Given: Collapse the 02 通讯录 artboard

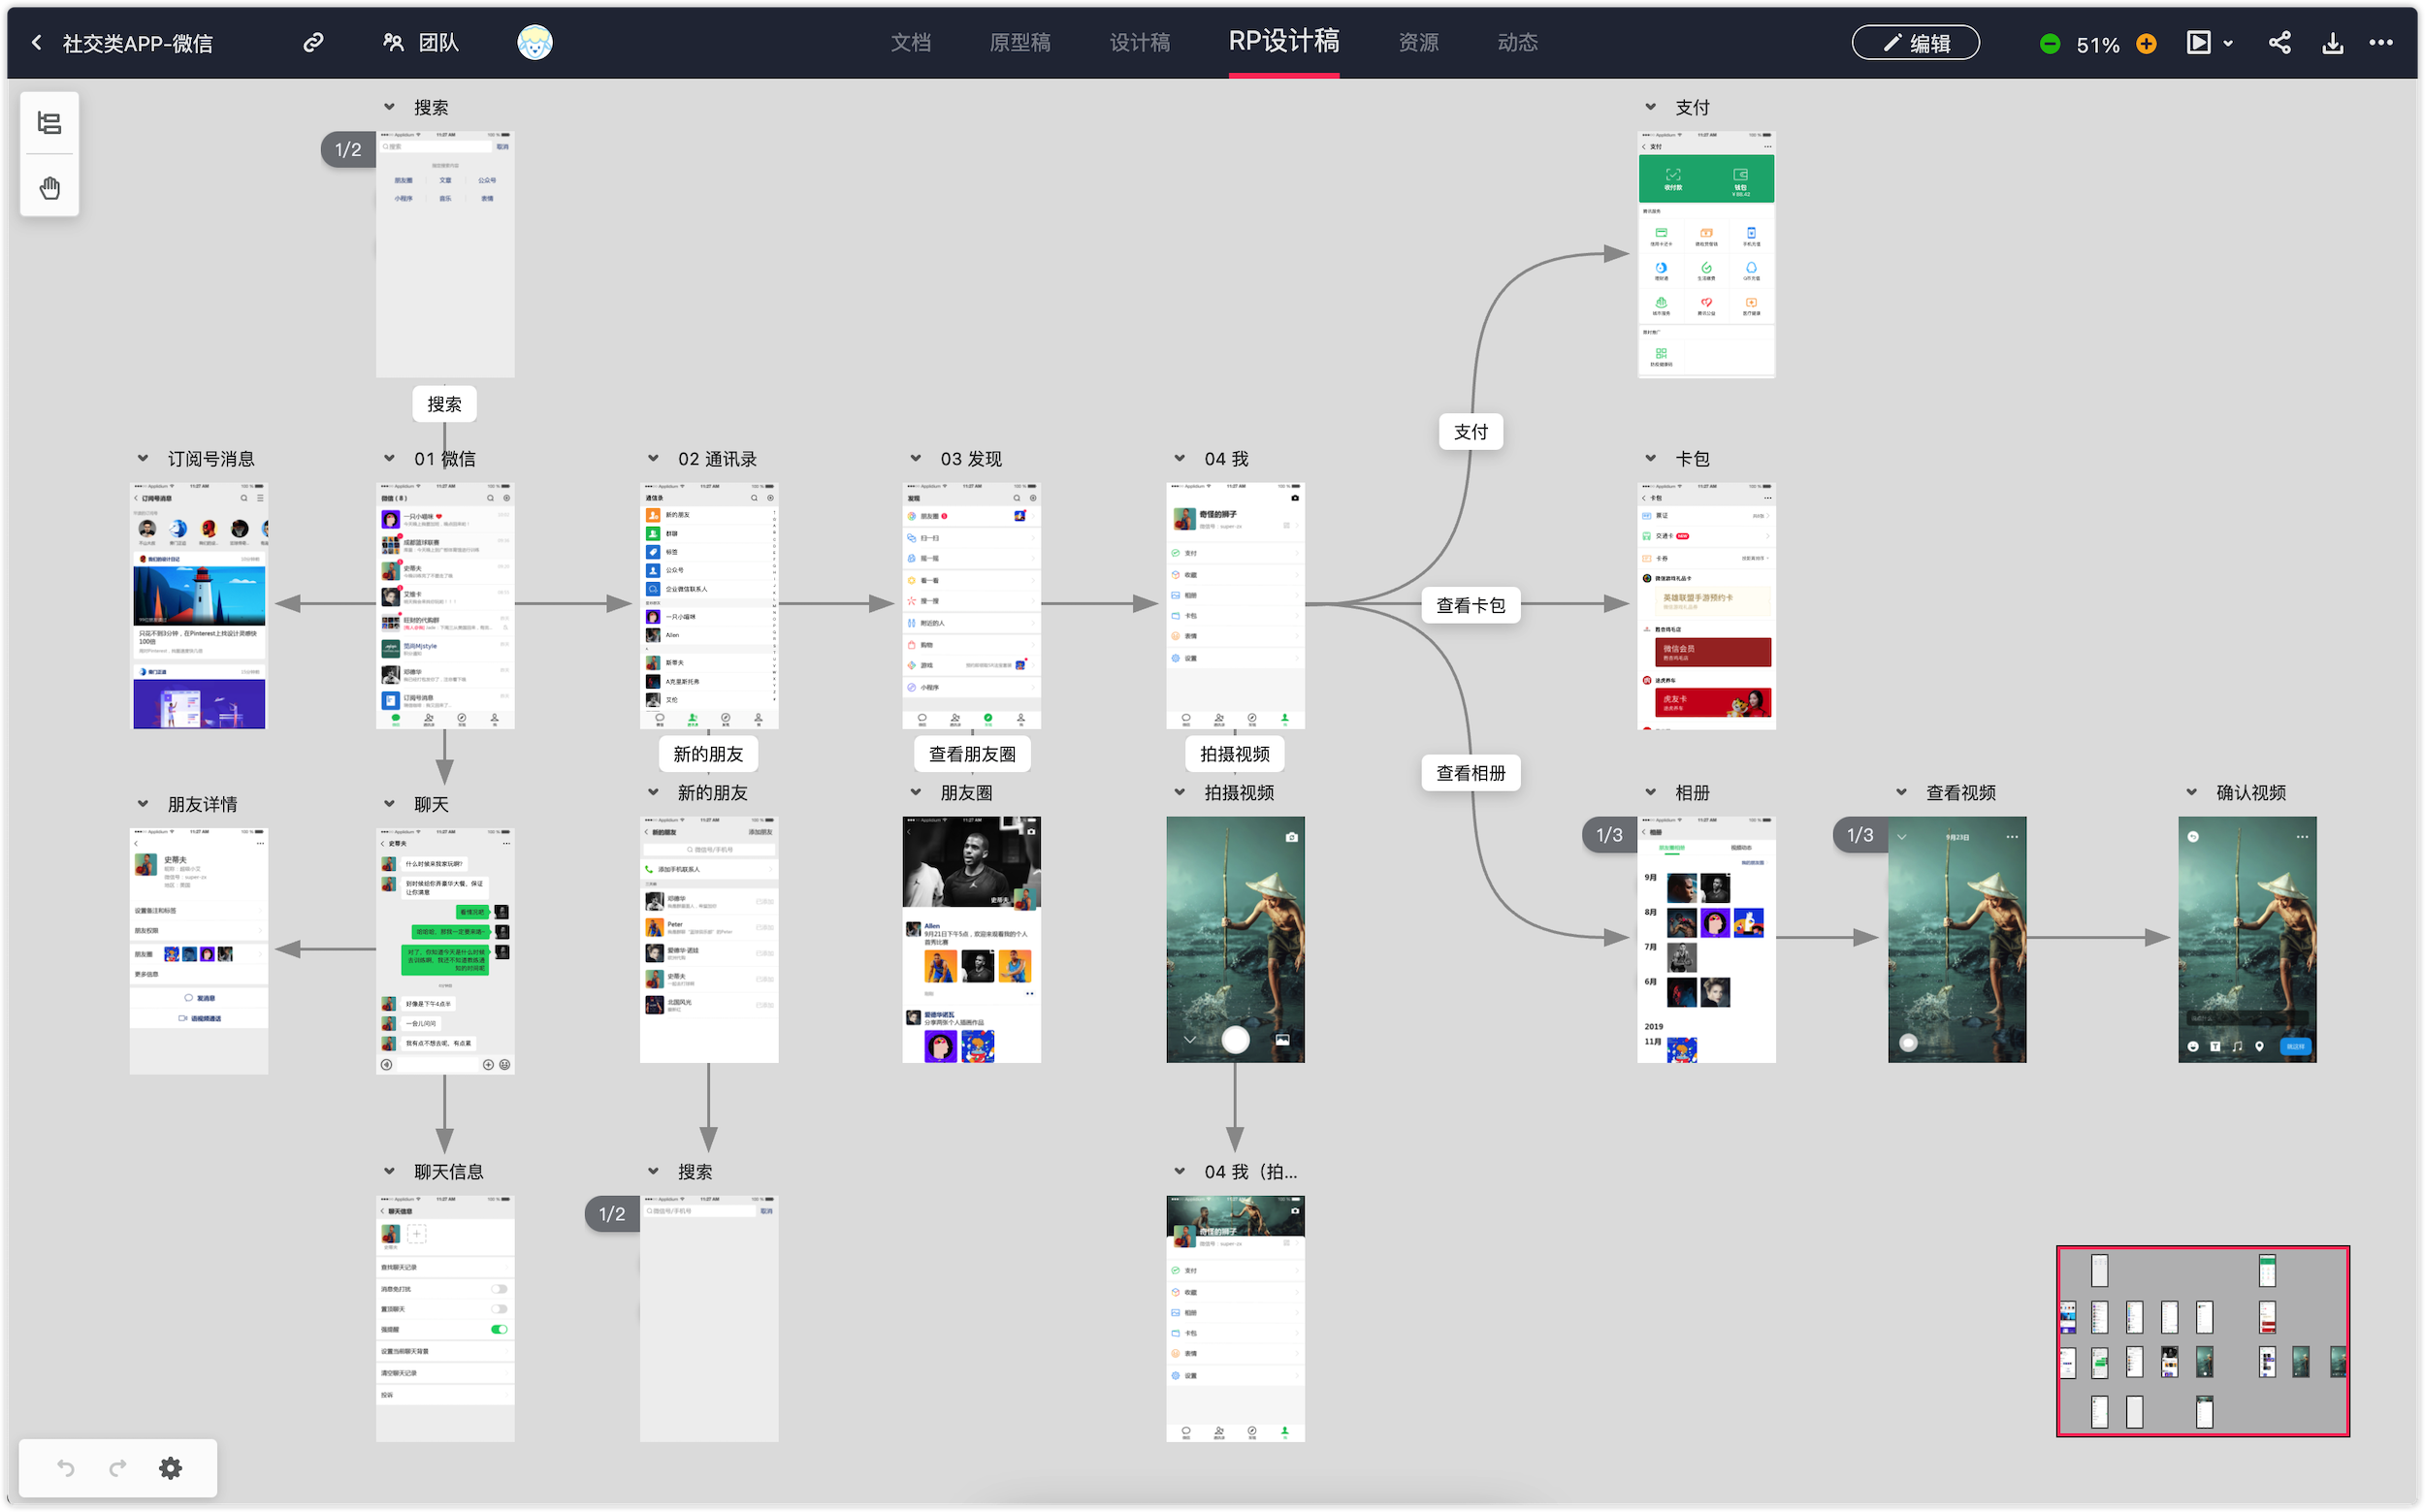Looking at the screenshot, I should pyautogui.click(x=653, y=458).
